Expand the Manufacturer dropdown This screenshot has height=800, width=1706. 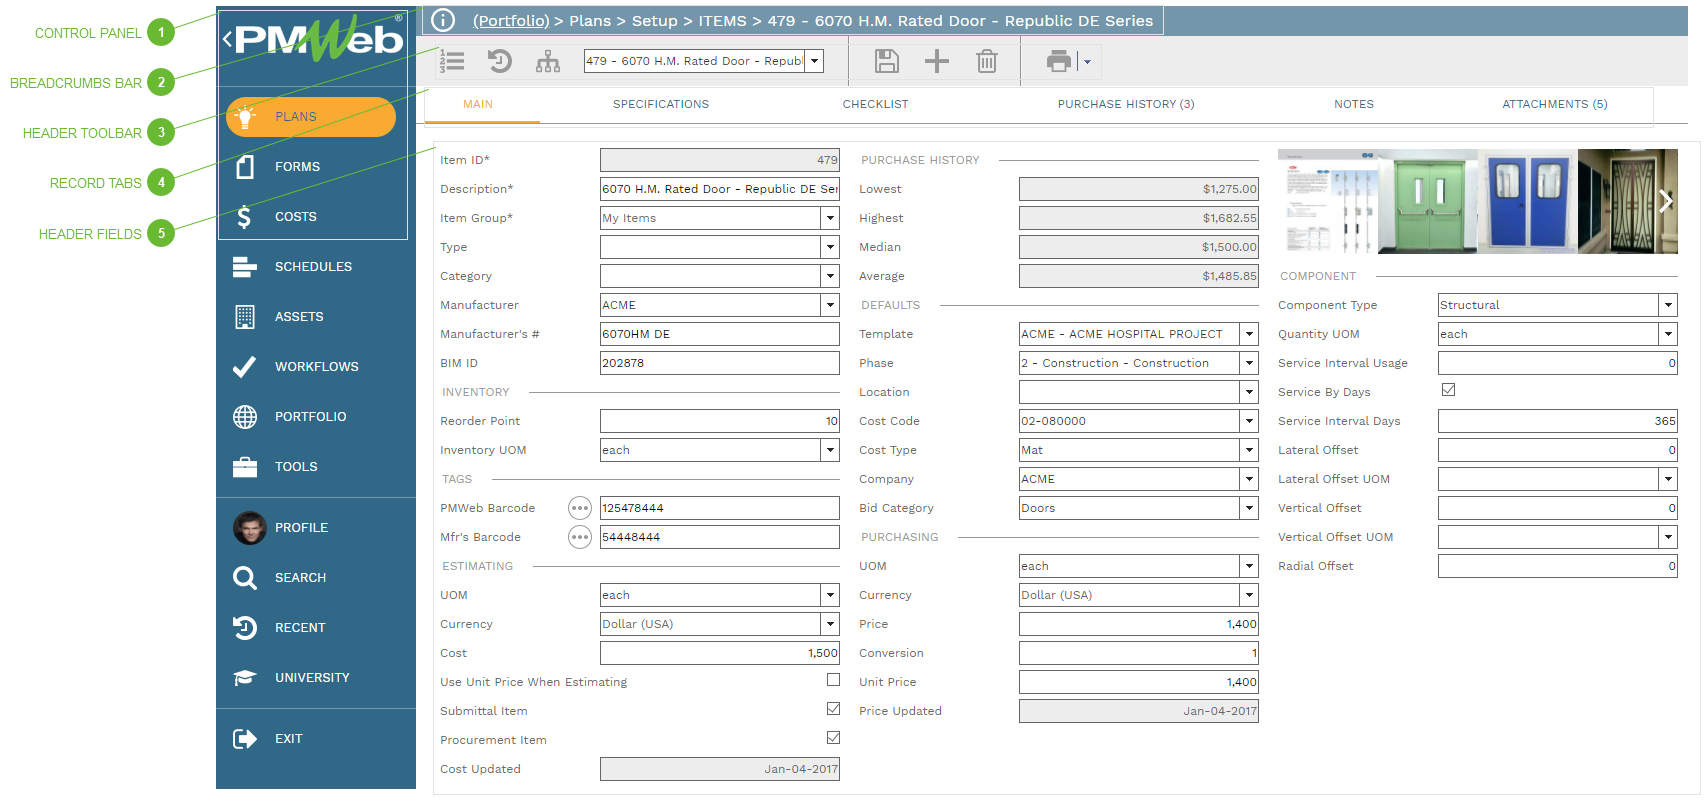click(830, 305)
